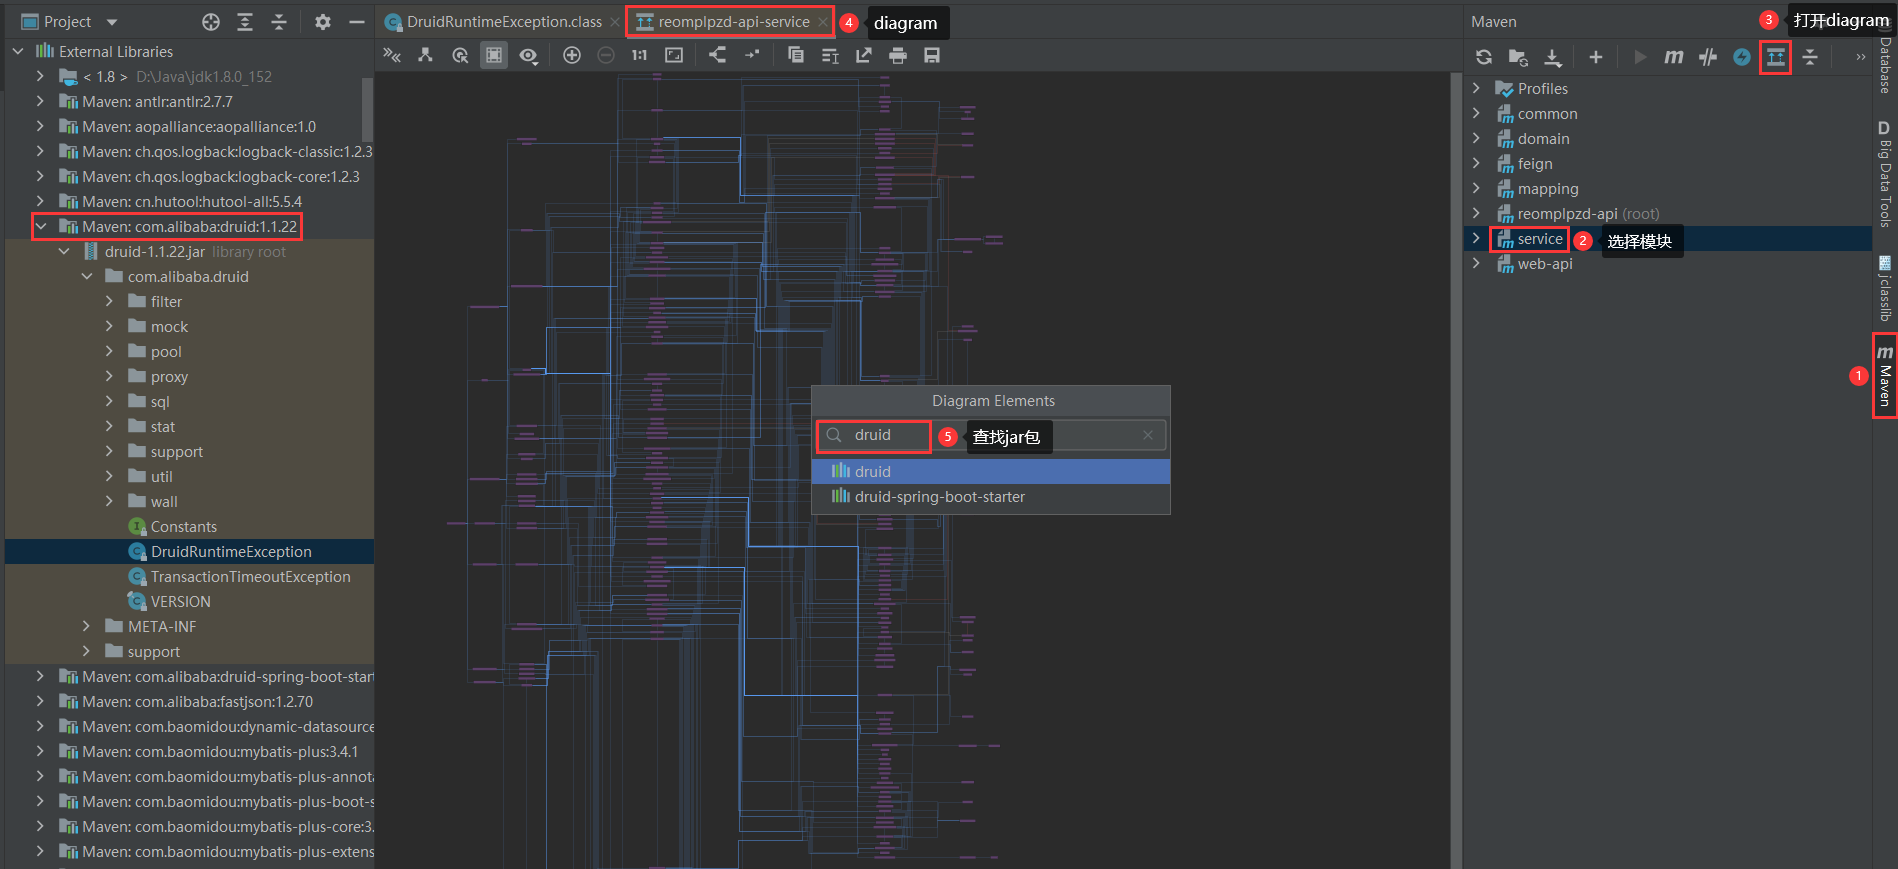Viewport: 1898px width, 869px height.
Task: Expand the Profiles node in Maven
Action: (x=1476, y=89)
